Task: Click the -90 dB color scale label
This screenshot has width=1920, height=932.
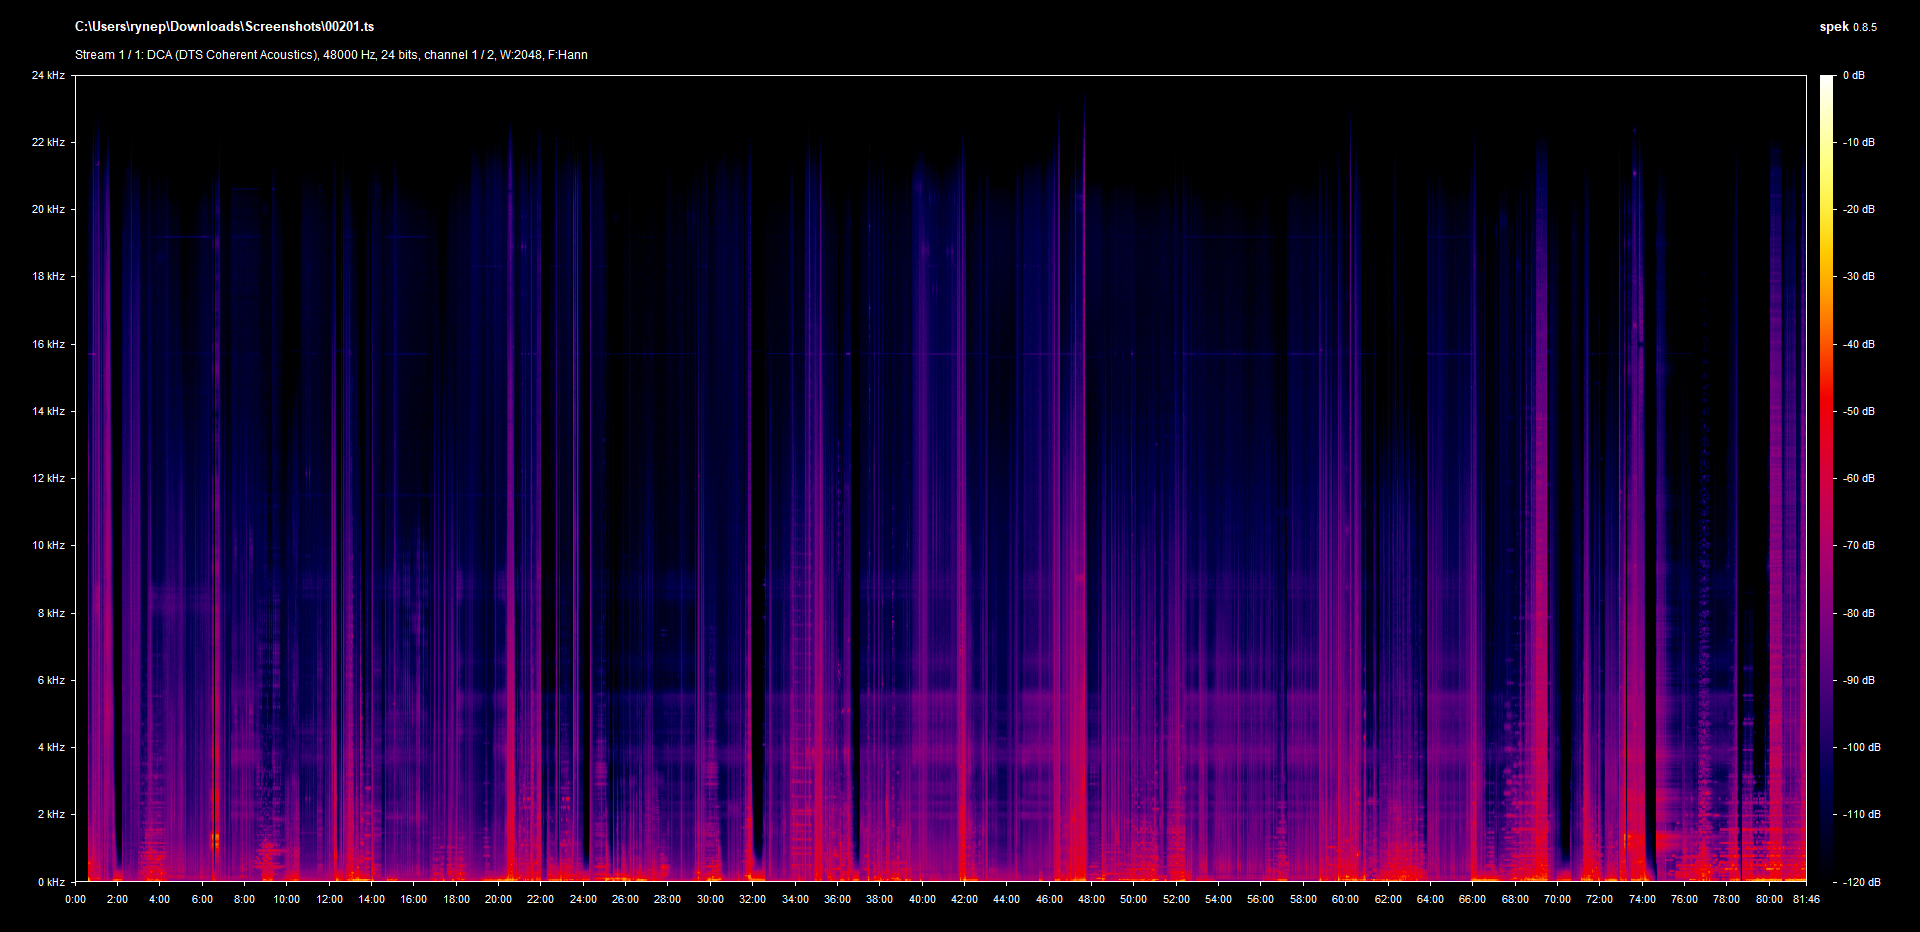Action: 1859,680
